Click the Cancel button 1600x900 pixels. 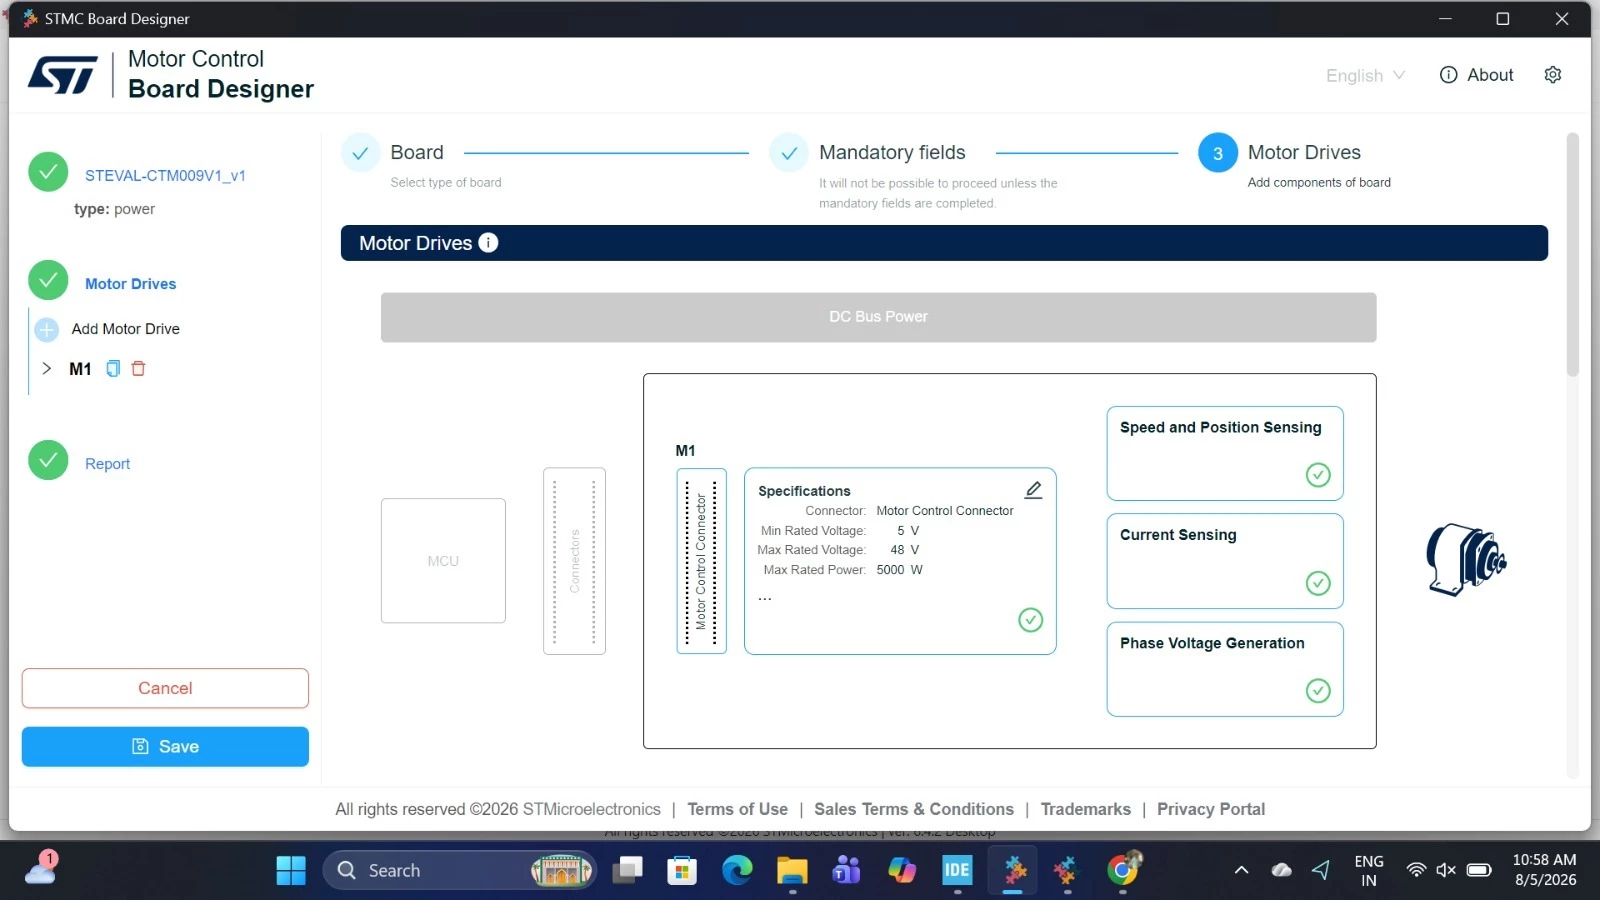pos(165,688)
